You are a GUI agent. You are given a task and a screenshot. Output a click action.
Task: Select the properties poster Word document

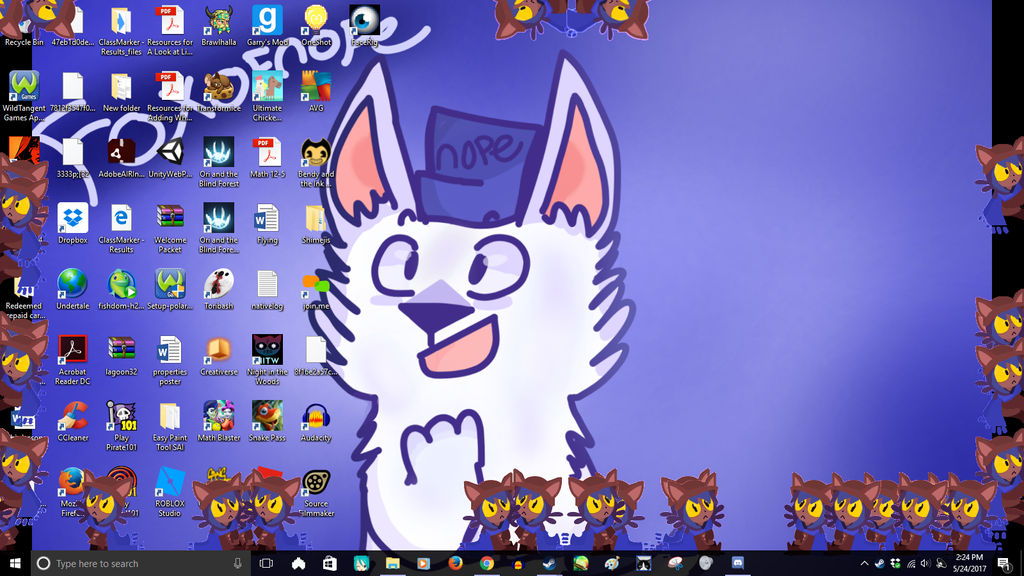point(170,360)
